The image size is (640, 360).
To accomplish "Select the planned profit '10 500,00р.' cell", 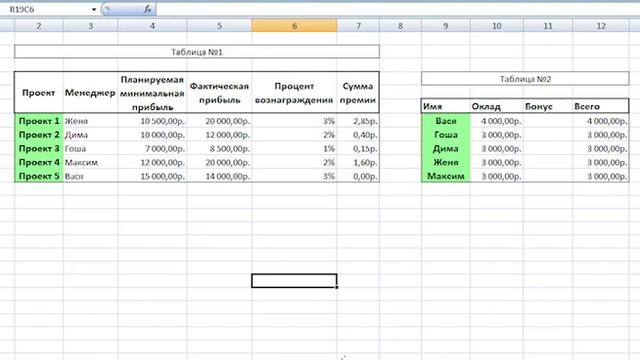I will pos(153,121).
